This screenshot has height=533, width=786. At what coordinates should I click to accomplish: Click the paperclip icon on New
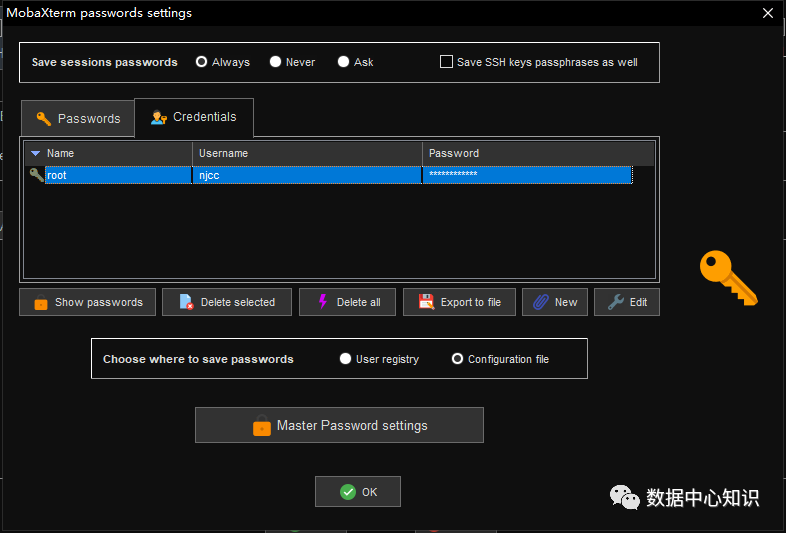tap(540, 302)
